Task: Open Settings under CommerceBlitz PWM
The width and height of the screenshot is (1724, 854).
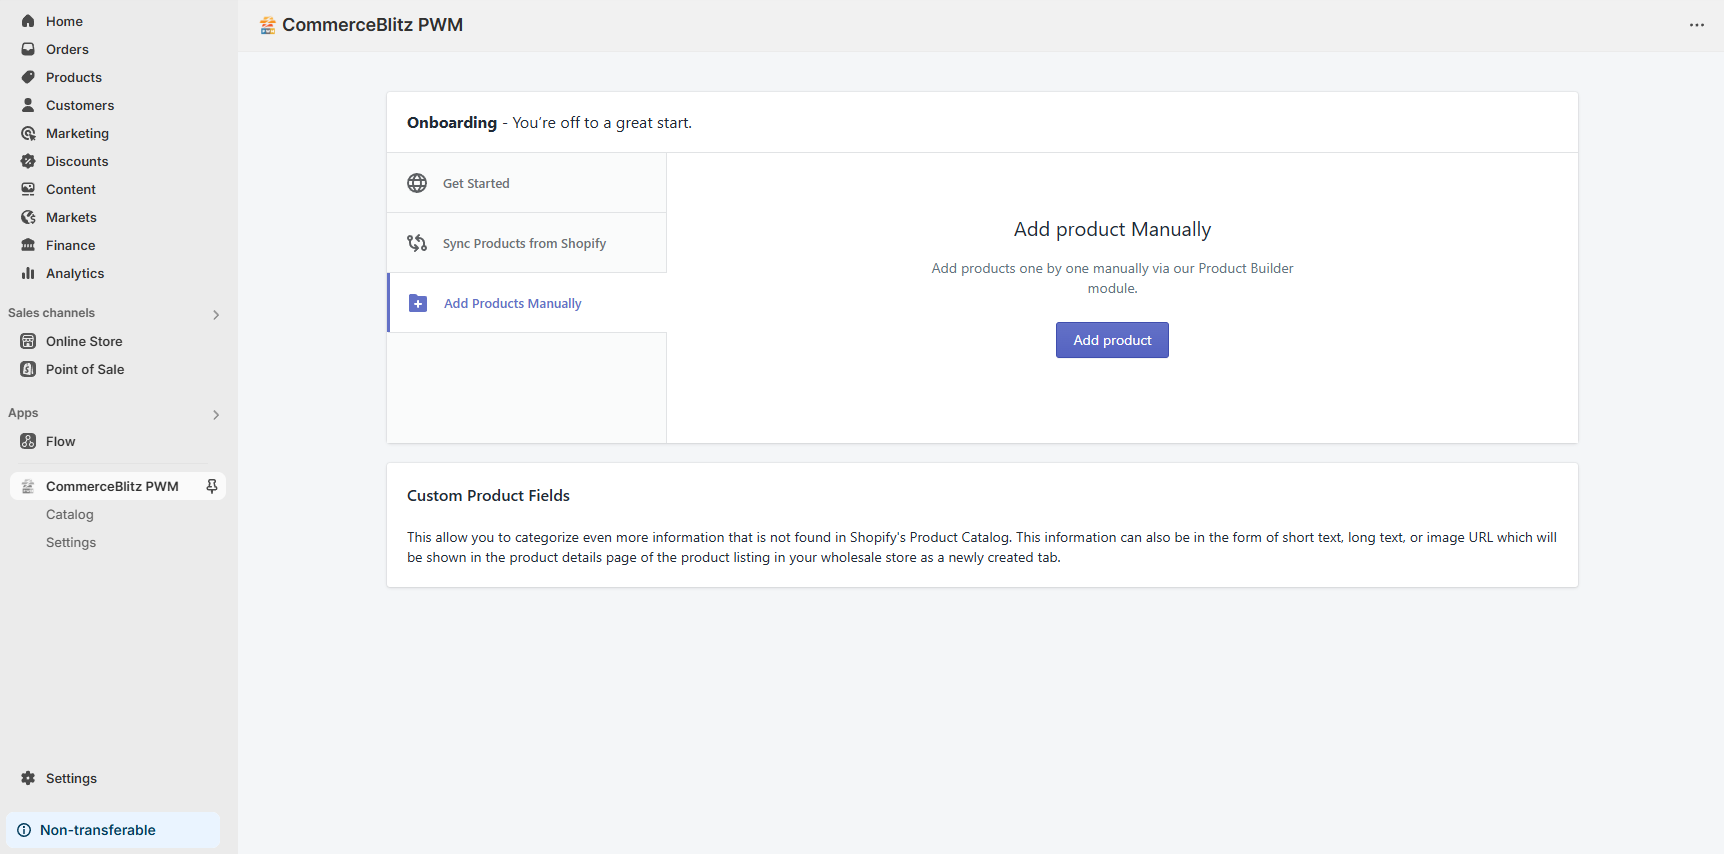Action: point(71,542)
